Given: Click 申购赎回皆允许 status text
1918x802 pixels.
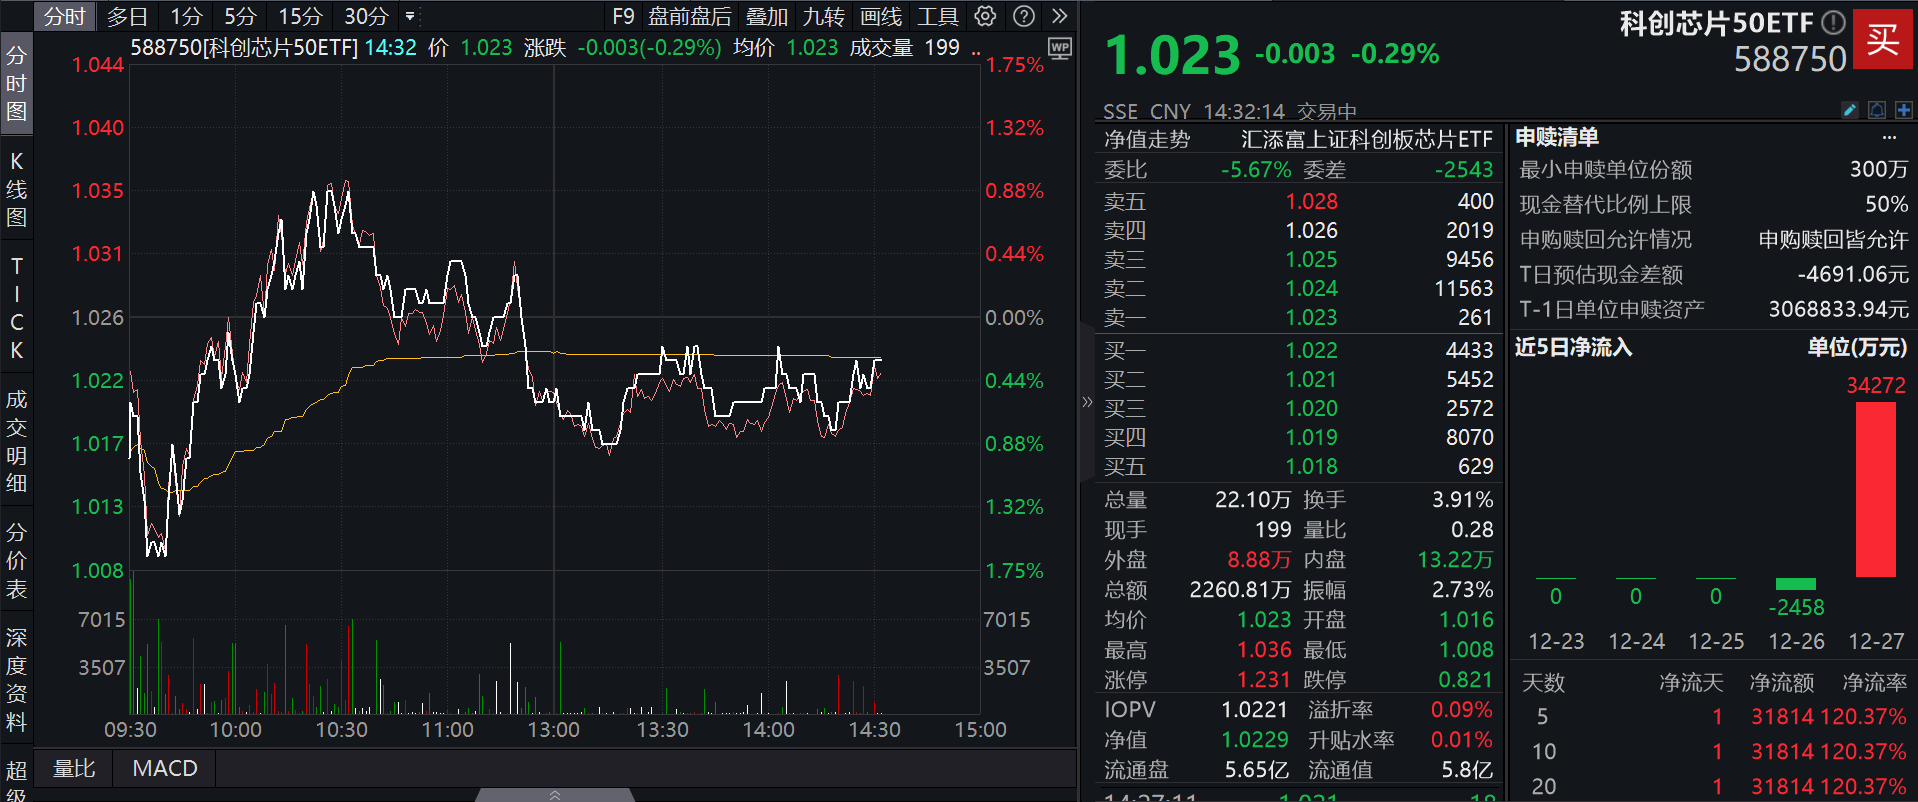Looking at the screenshot, I should pyautogui.click(x=1833, y=239).
